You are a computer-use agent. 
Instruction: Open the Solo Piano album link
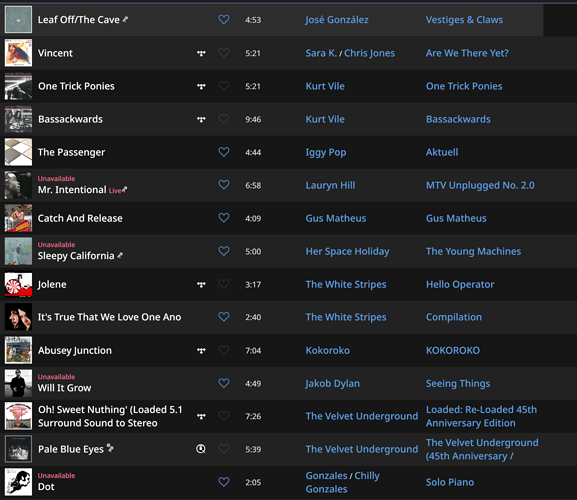coord(450,482)
